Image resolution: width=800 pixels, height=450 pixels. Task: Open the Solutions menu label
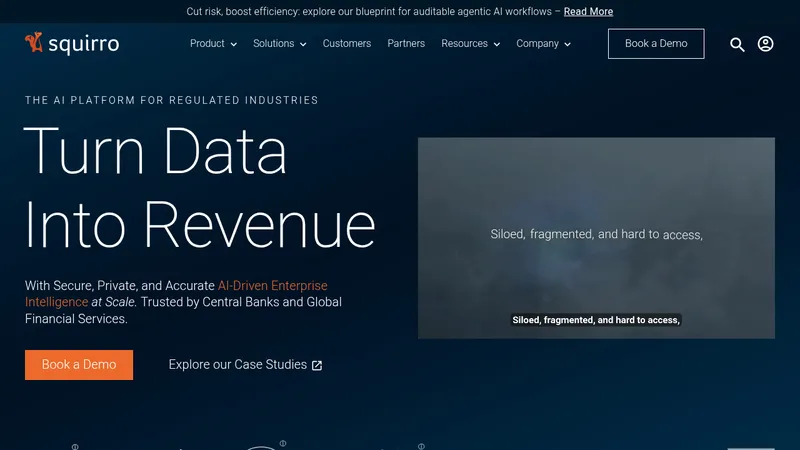point(273,43)
